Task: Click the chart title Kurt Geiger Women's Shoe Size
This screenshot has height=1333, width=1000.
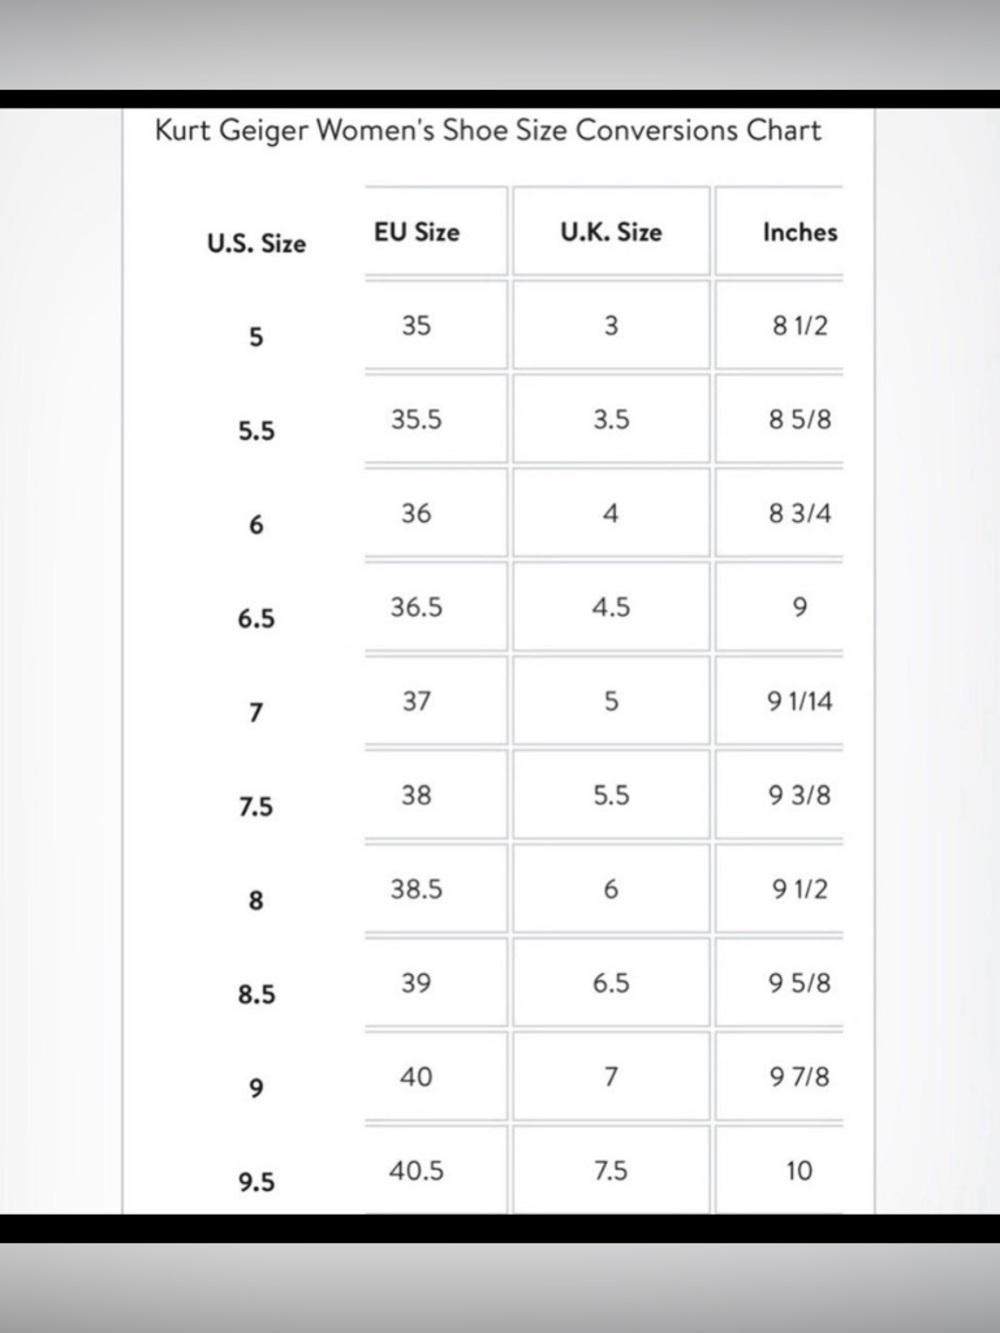Action: (361, 131)
